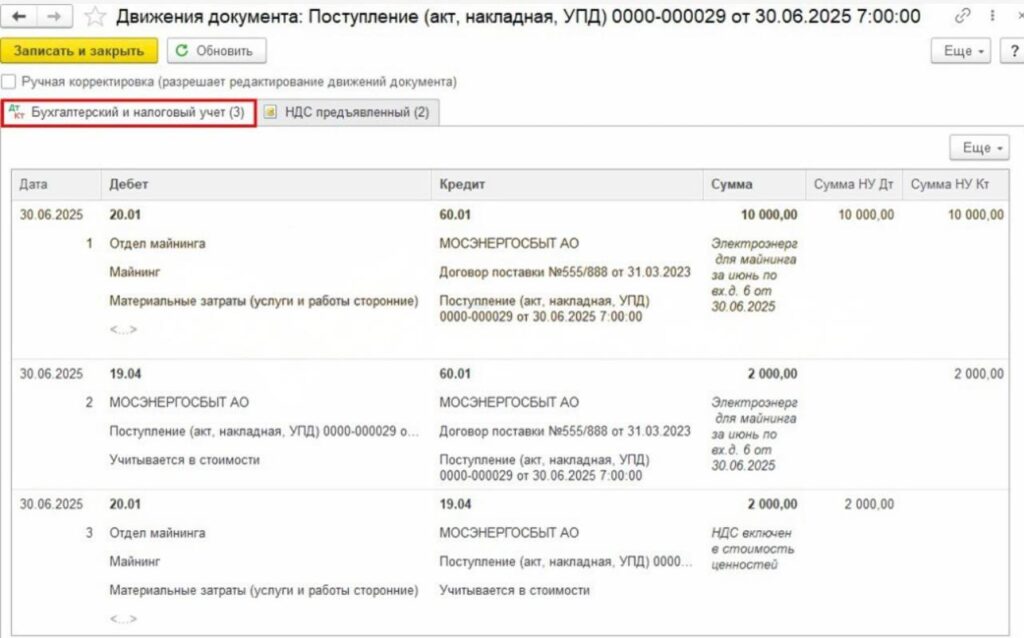Sort by the Сумма column header
The height and width of the screenshot is (638, 1024).
click(732, 185)
